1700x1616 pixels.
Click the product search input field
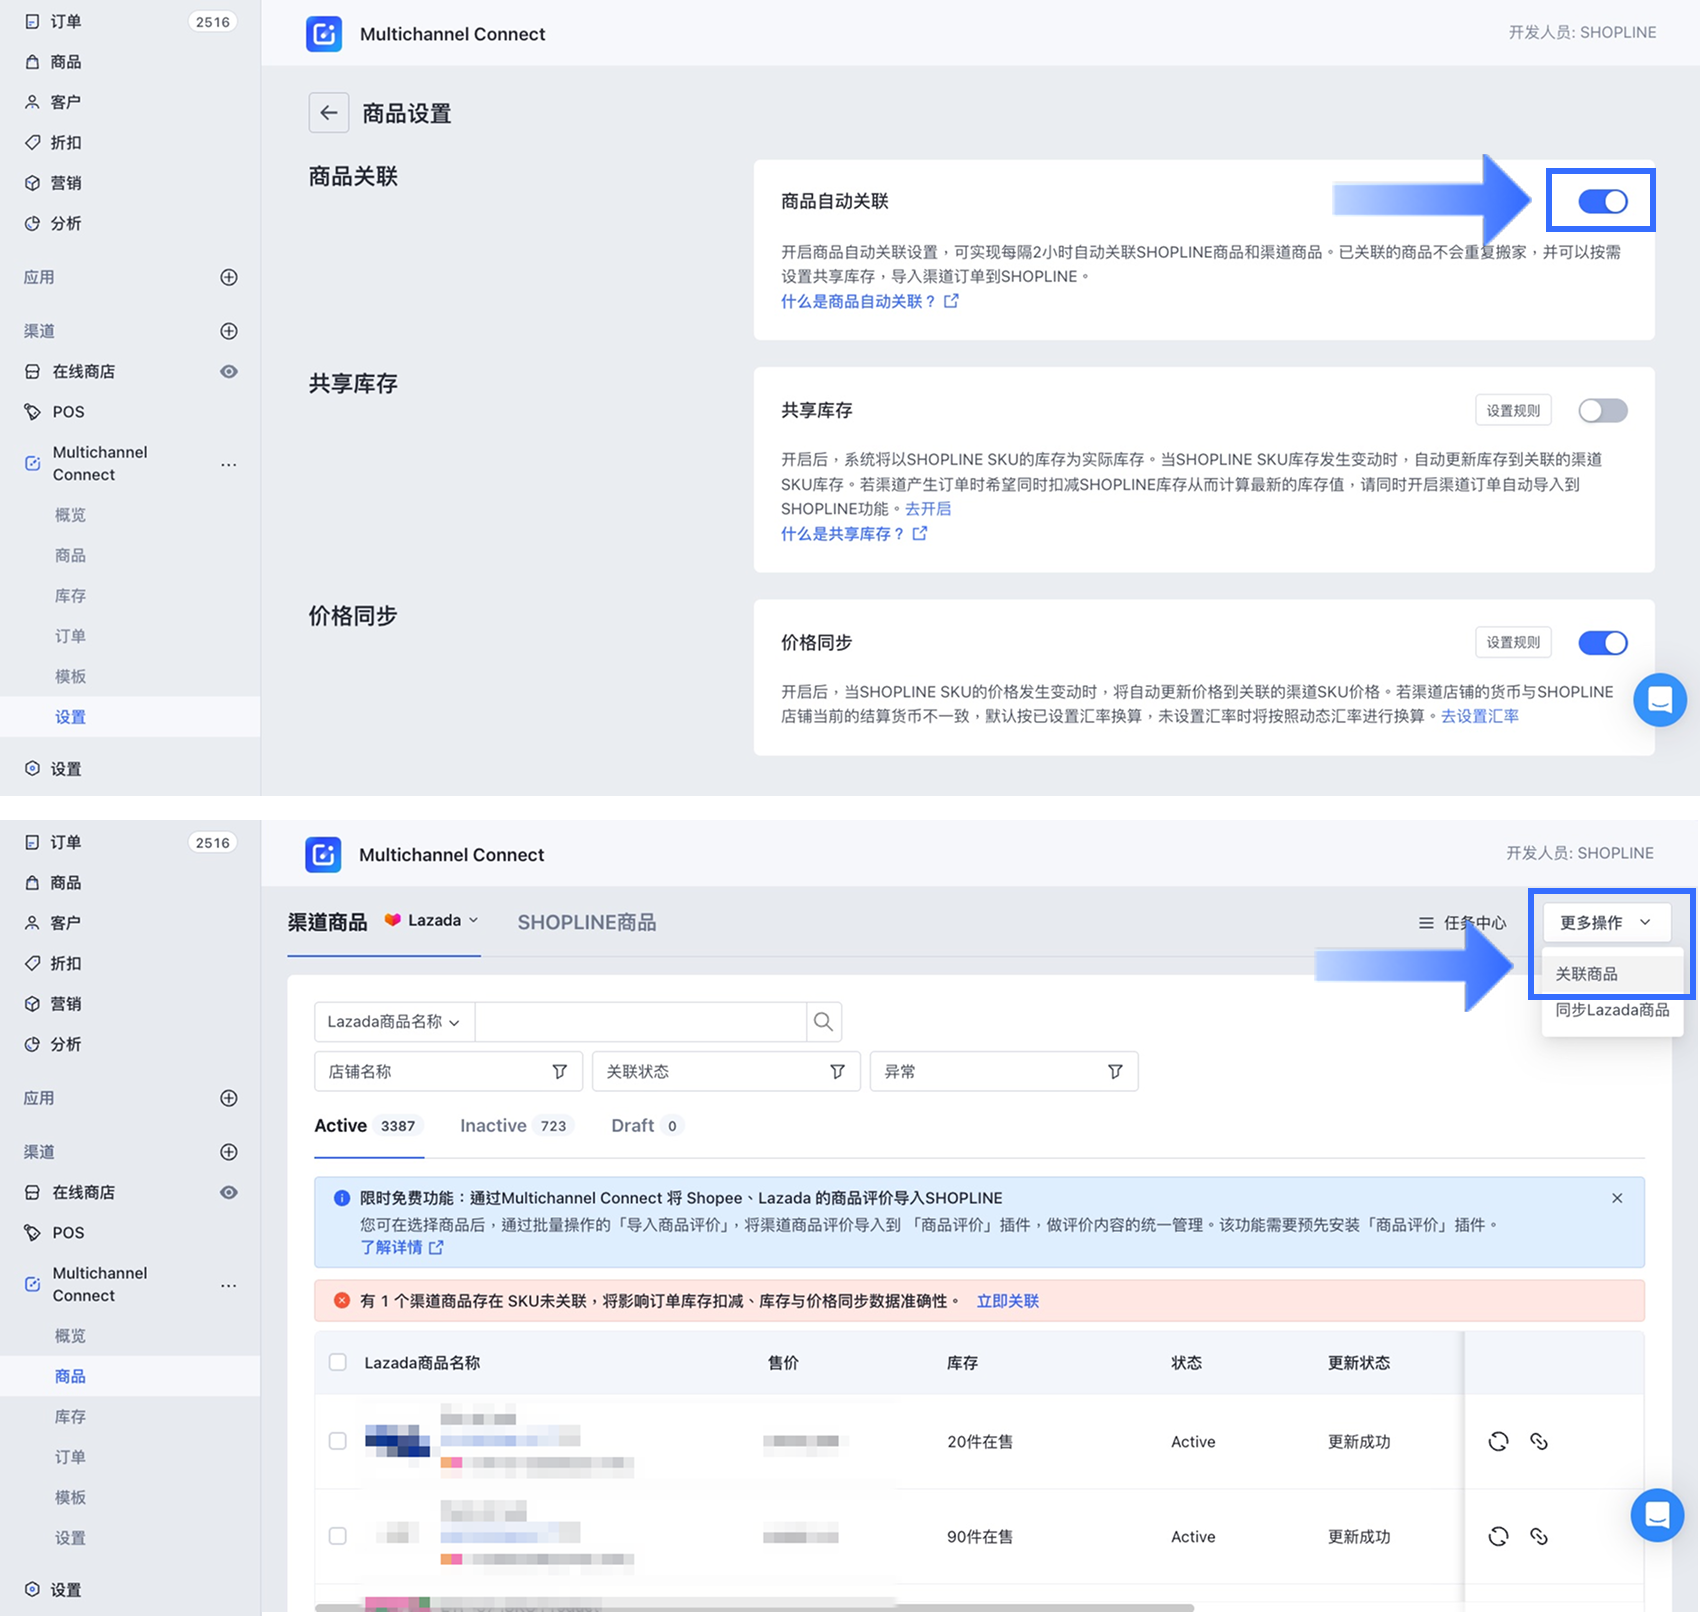(x=641, y=1022)
